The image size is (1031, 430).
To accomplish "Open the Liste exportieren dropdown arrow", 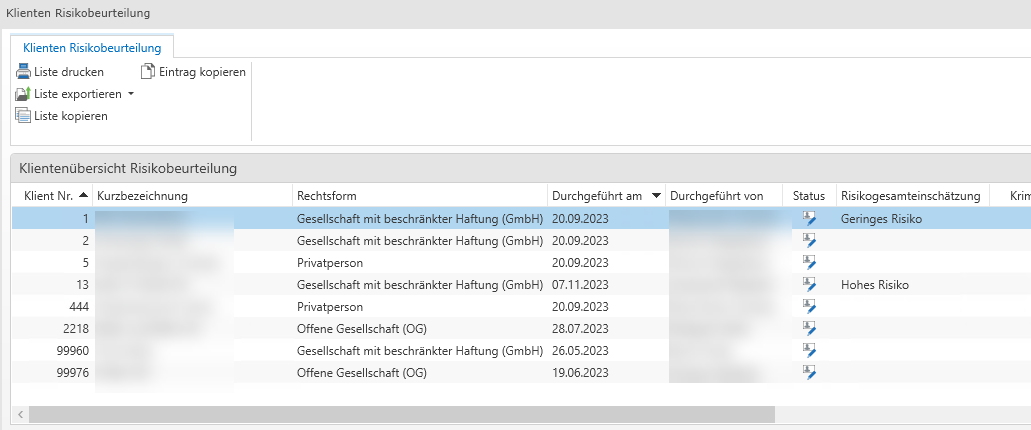I will coord(131,94).
